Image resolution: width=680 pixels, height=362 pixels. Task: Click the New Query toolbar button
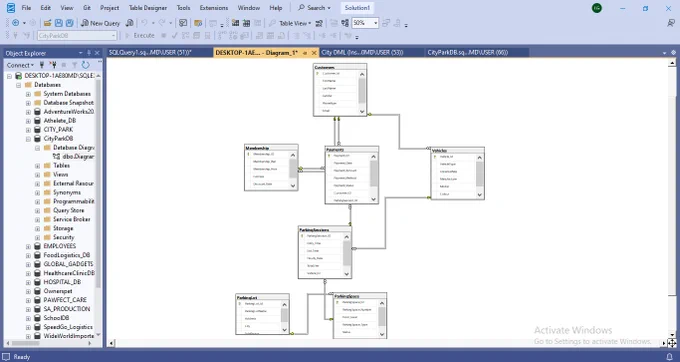[100, 23]
